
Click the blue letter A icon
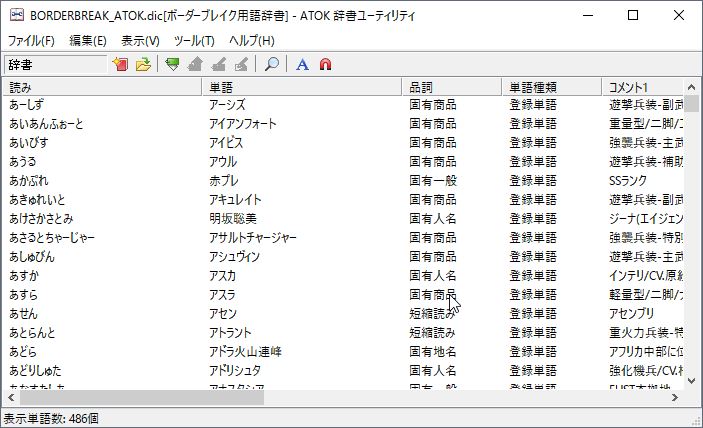coord(302,64)
